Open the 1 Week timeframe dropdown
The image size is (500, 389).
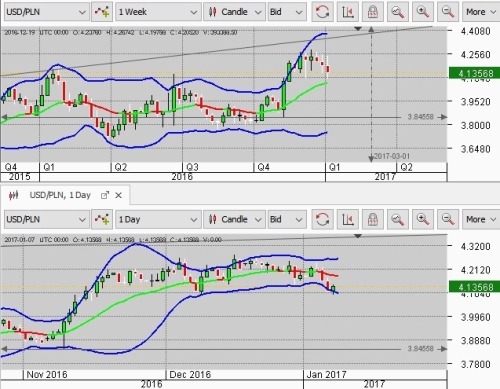coord(158,12)
